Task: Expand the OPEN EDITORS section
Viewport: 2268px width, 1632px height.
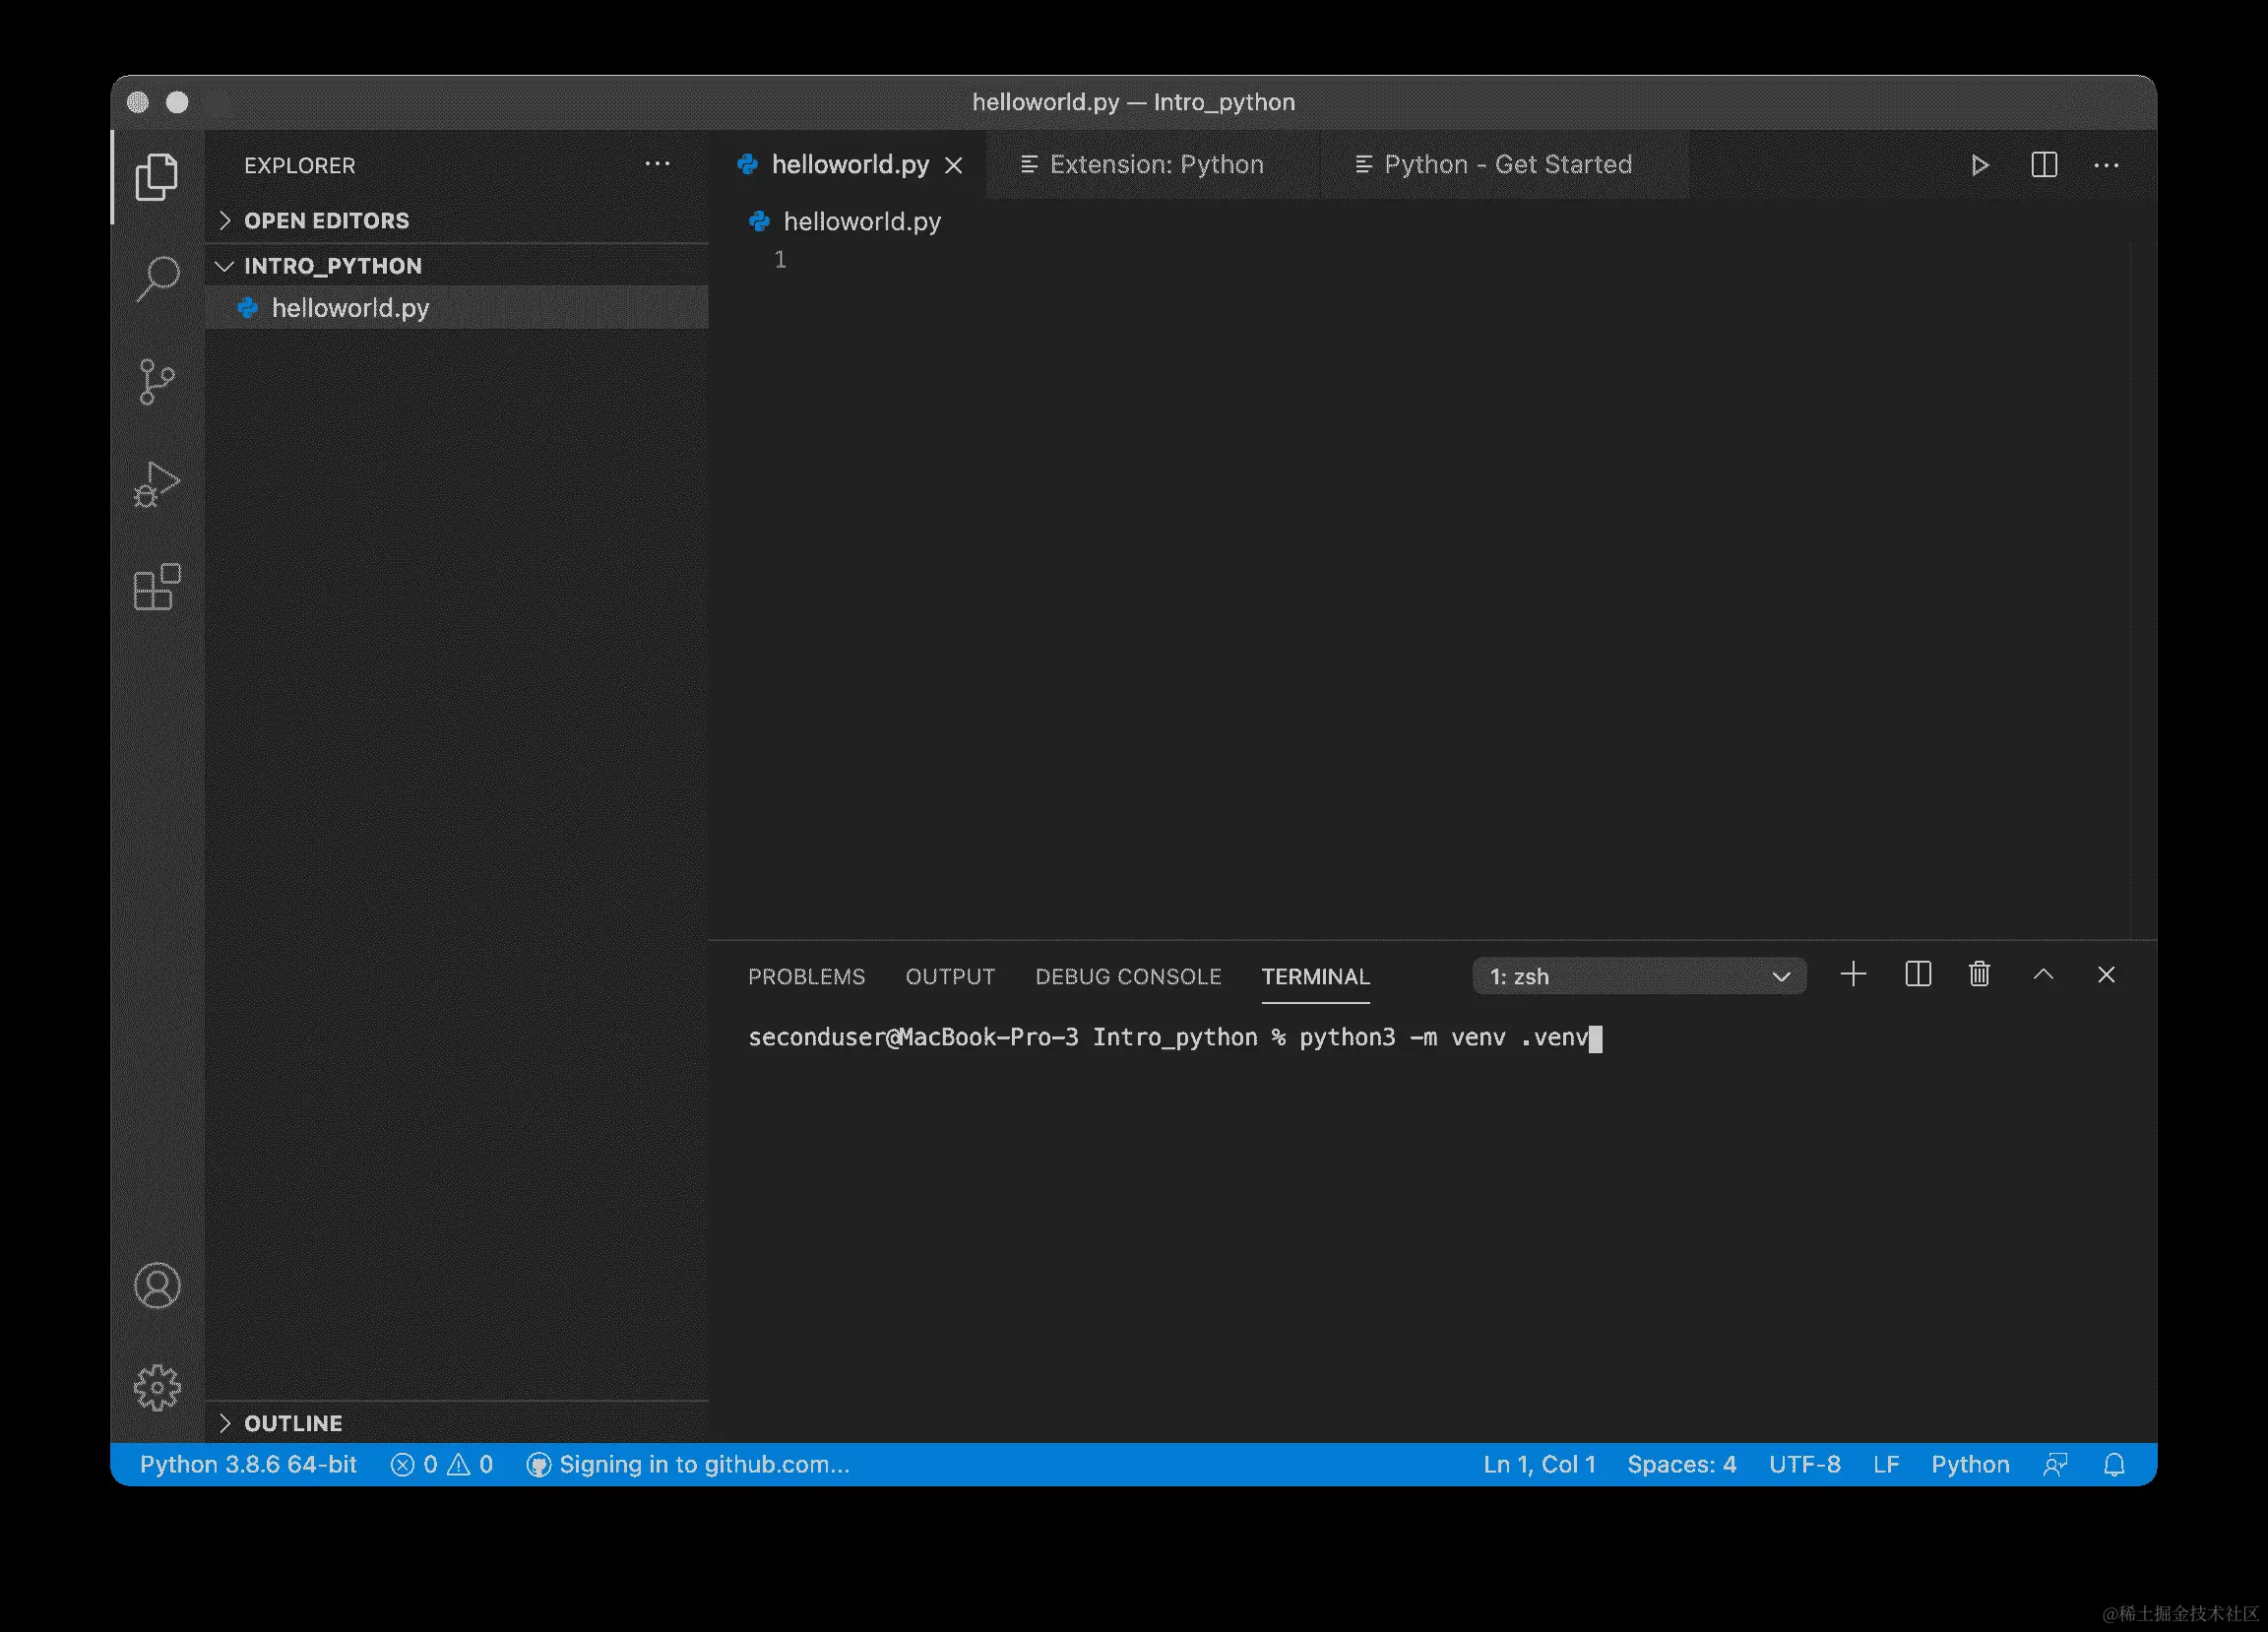Action: [326, 220]
